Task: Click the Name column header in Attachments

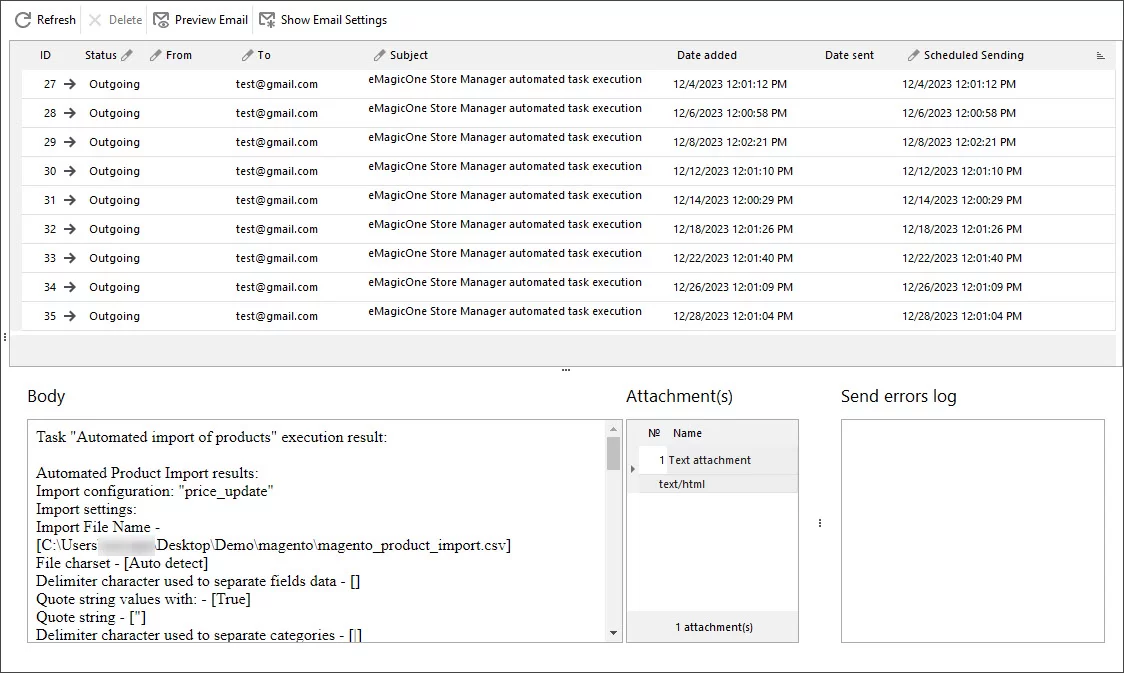Action: pyautogui.click(x=687, y=433)
